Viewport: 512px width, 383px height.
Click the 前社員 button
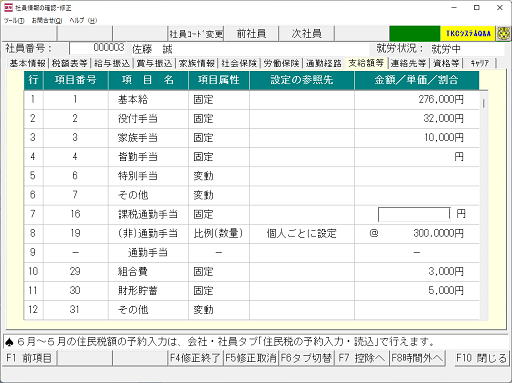[x=251, y=34]
